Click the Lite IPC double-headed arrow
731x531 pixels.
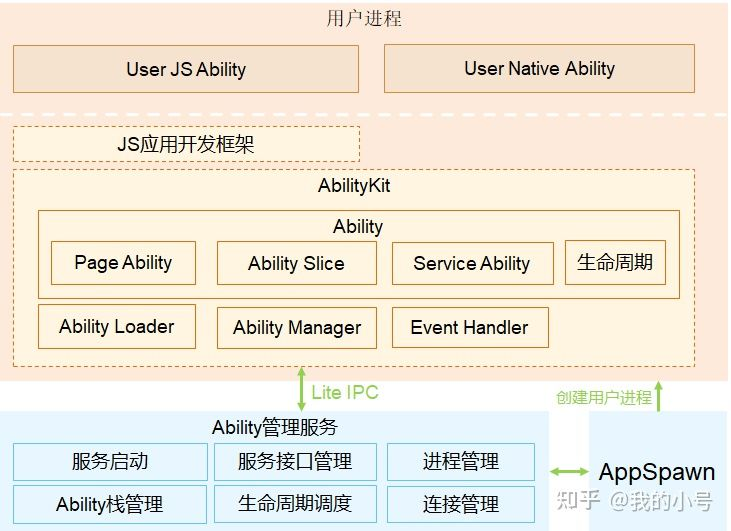(302, 389)
